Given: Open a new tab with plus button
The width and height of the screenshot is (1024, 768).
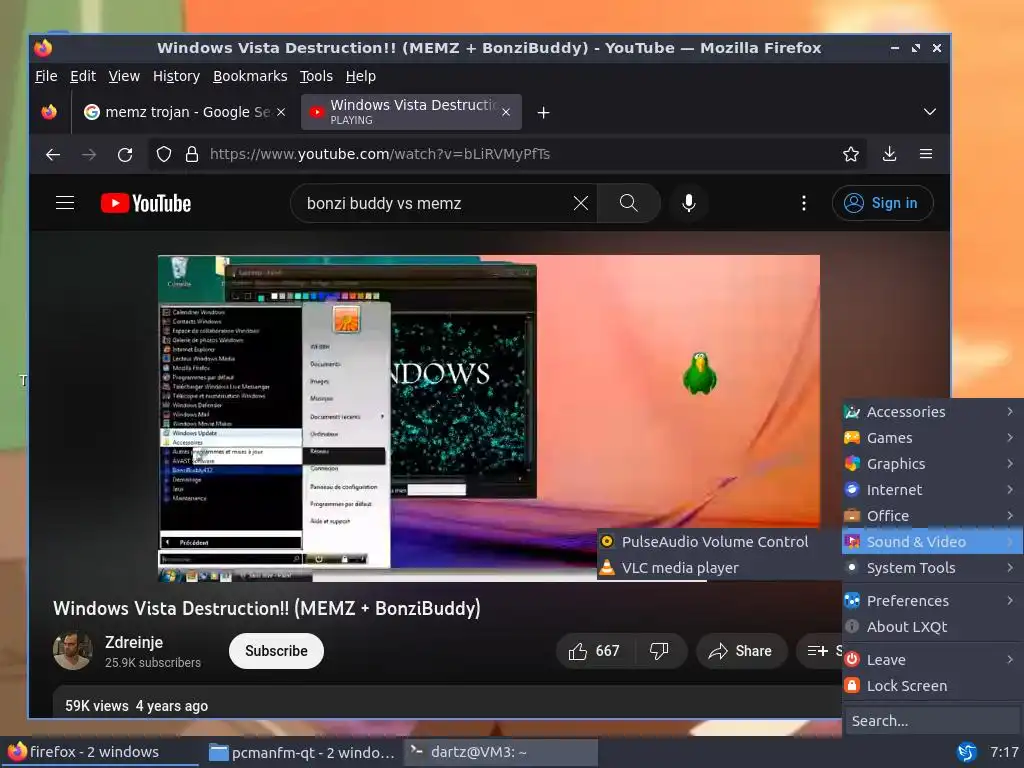Looking at the screenshot, I should click(x=543, y=112).
